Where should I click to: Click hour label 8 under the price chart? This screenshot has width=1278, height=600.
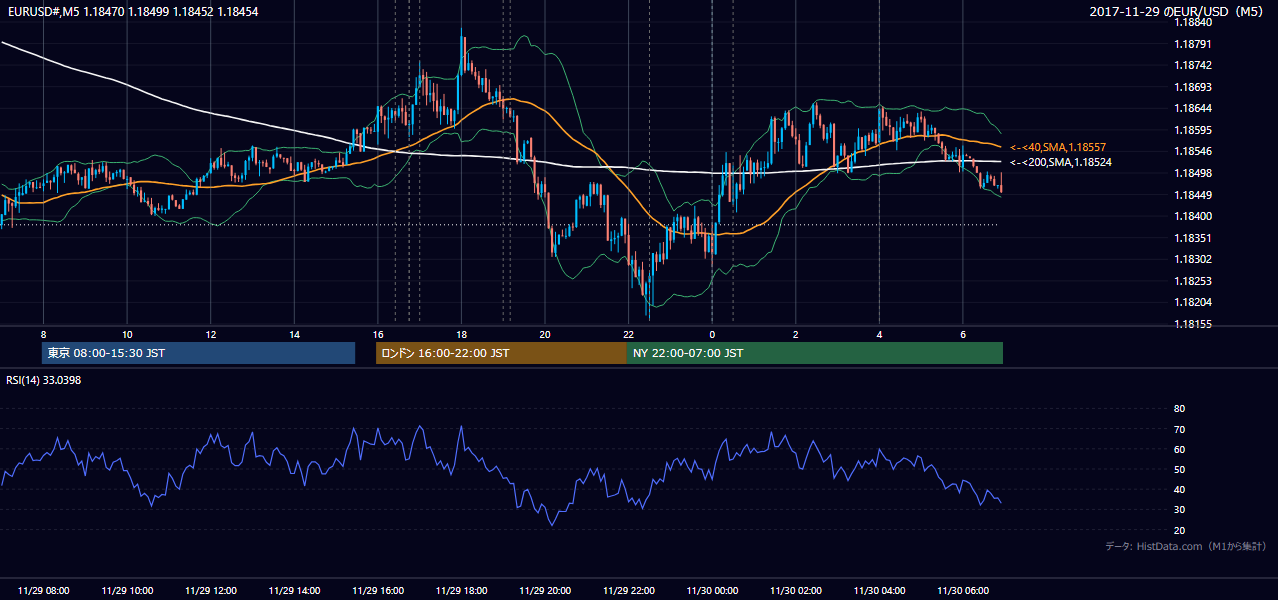pos(43,334)
